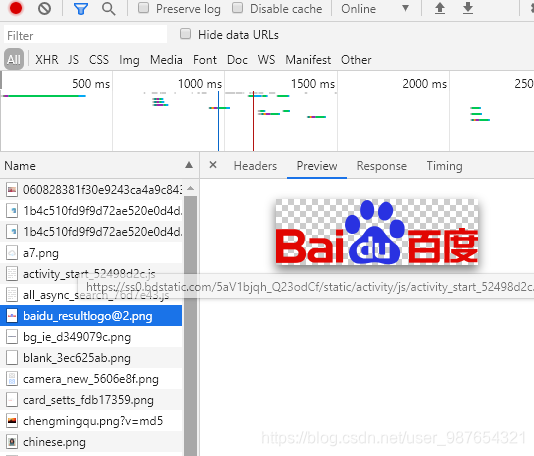Clear the network log
The height and width of the screenshot is (456, 534).
45,8
